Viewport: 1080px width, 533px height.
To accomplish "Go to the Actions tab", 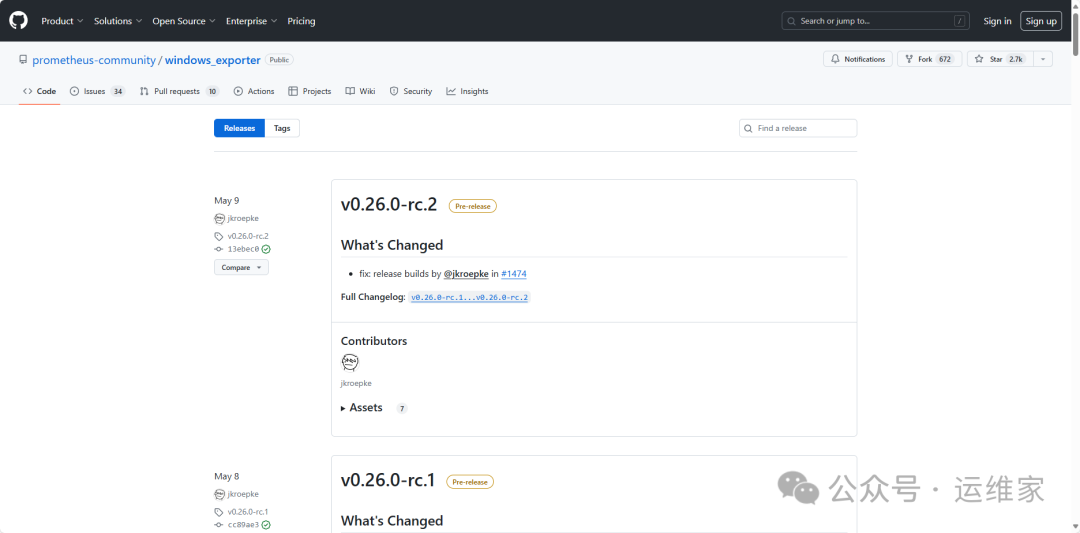I will [x=254, y=91].
